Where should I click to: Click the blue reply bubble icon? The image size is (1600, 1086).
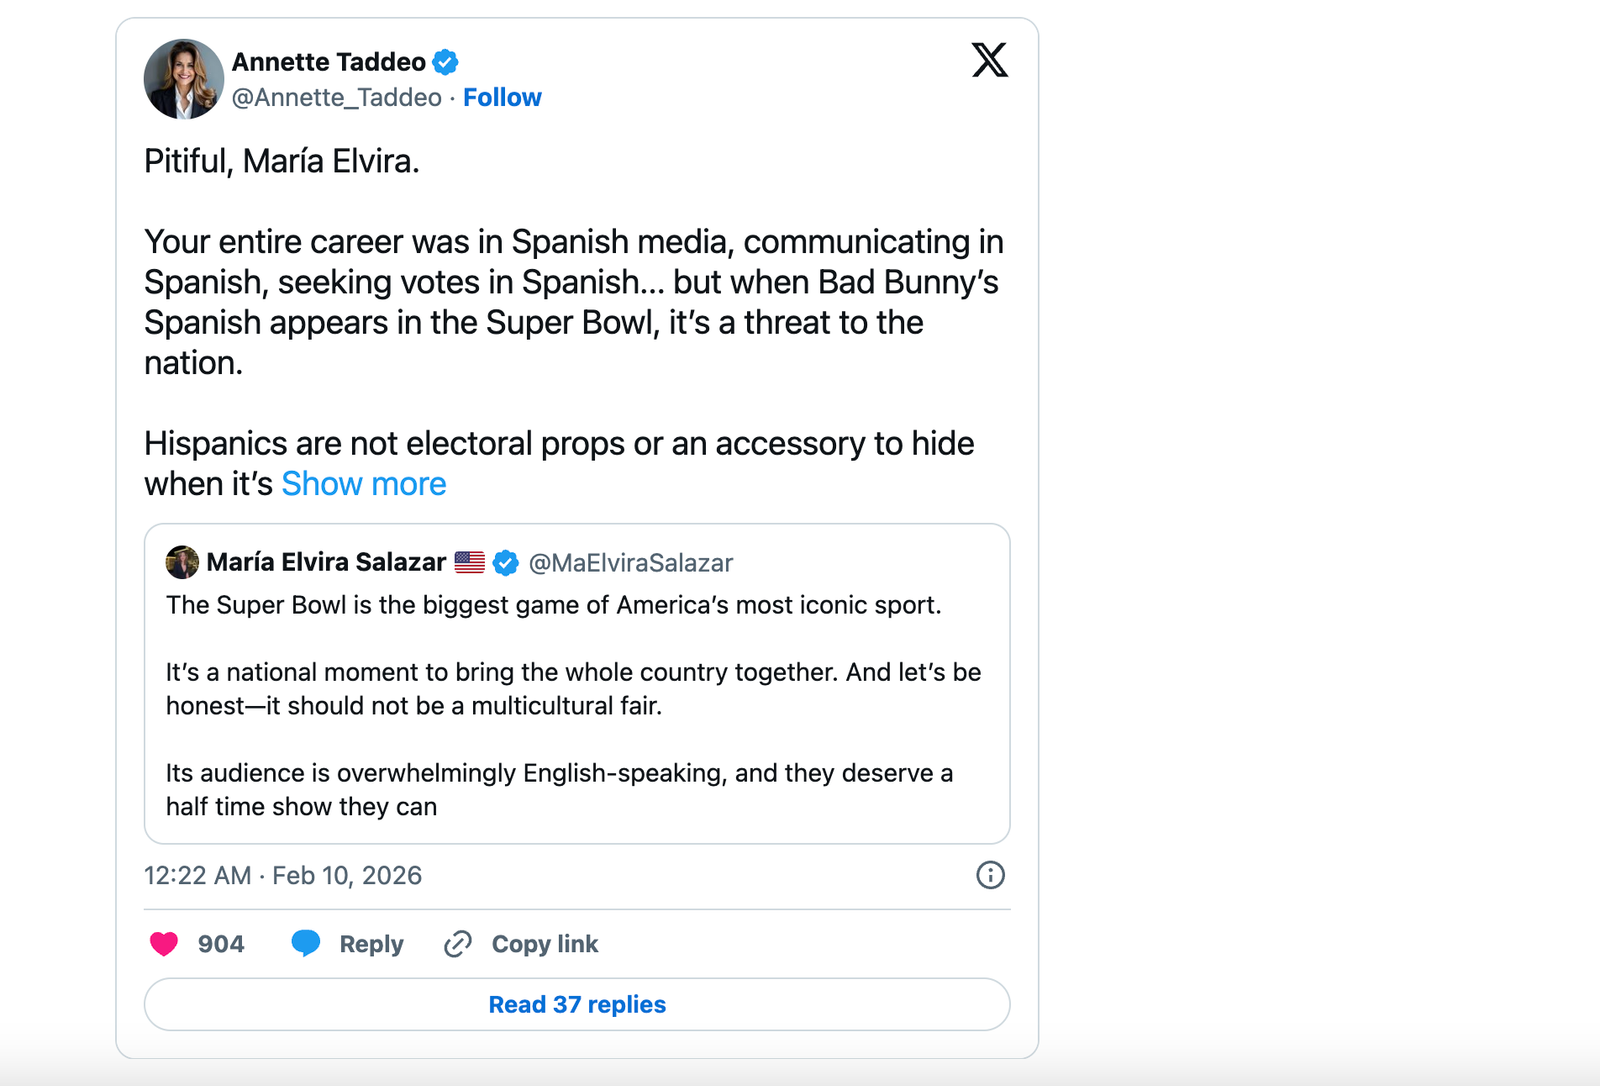click(306, 943)
